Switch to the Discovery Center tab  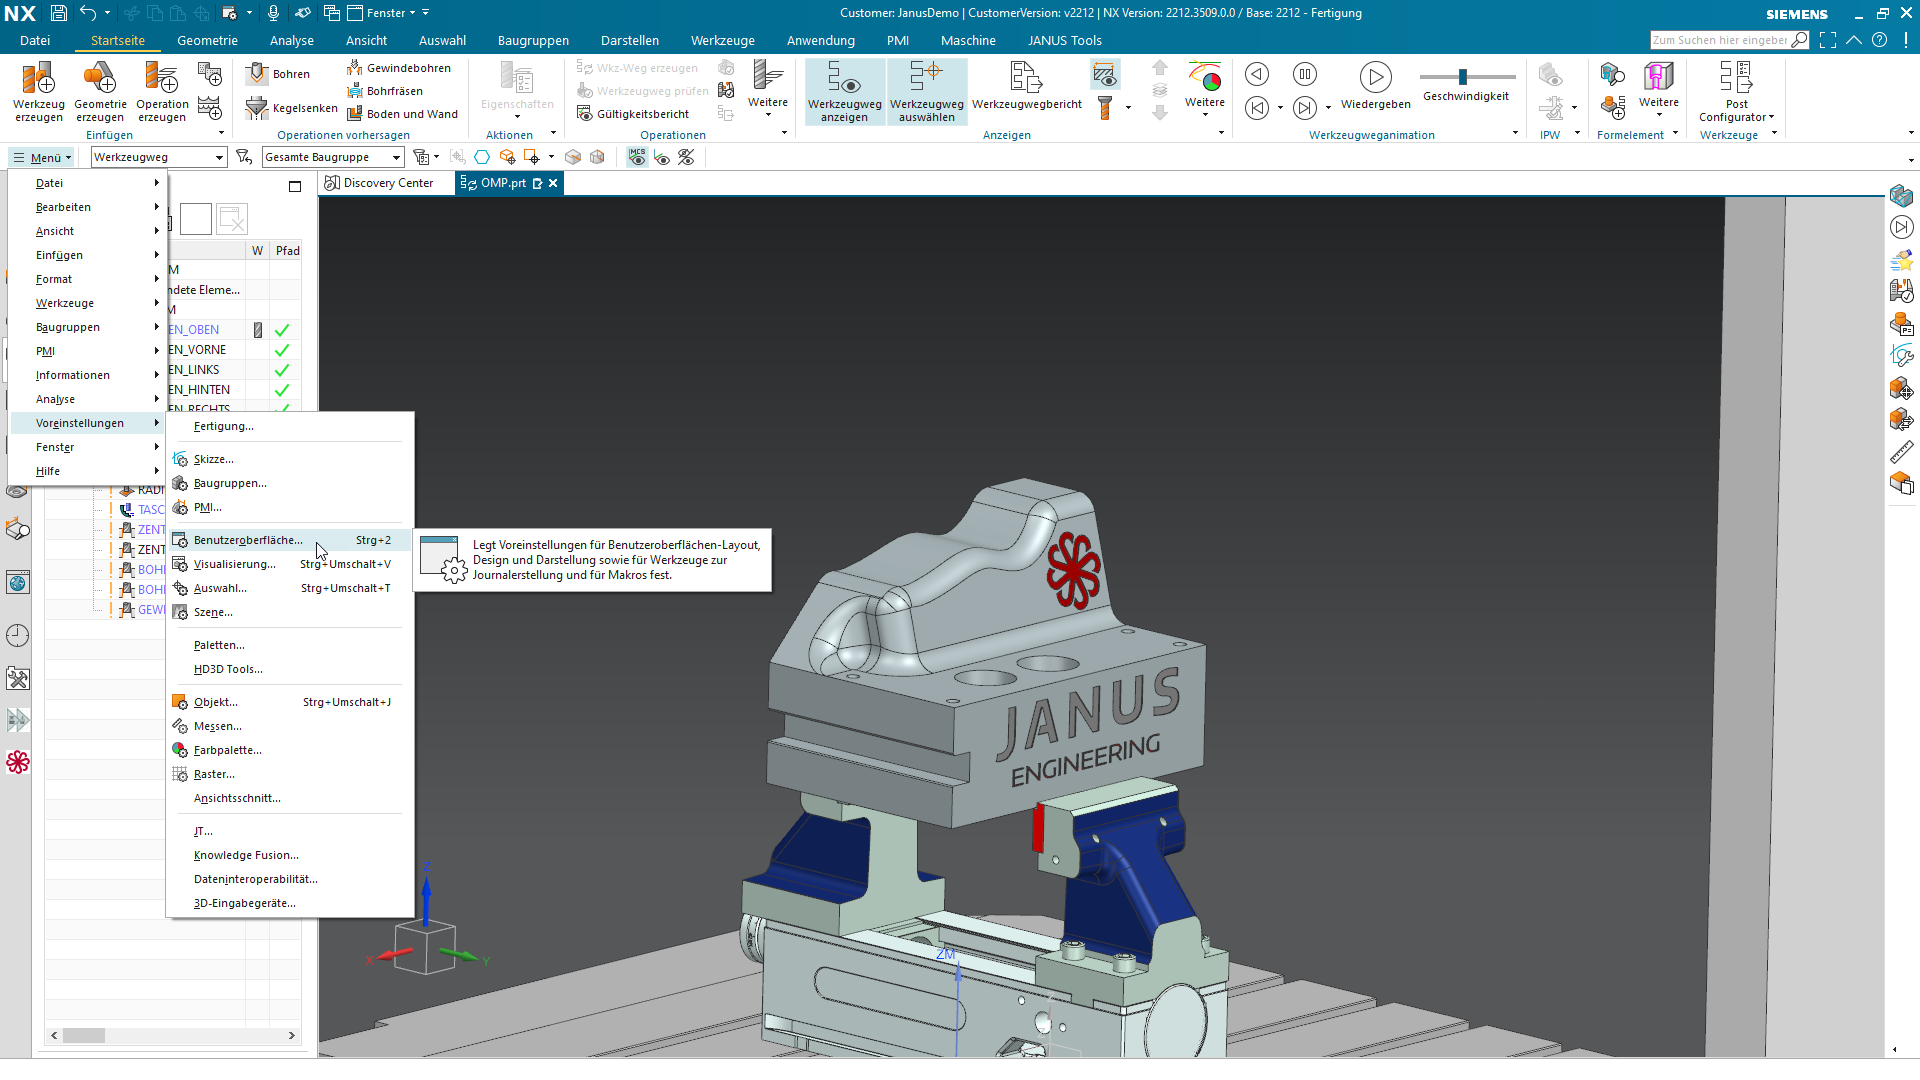point(379,183)
